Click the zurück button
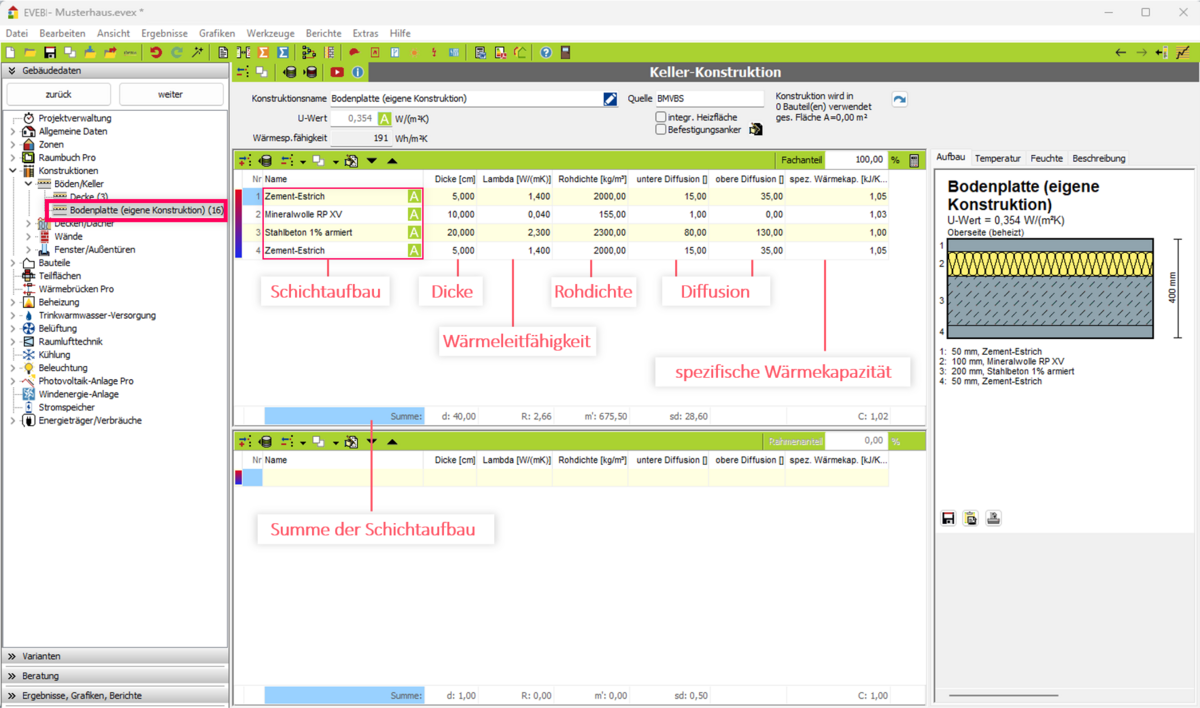The height and width of the screenshot is (708, 1200). coord(59,94)
